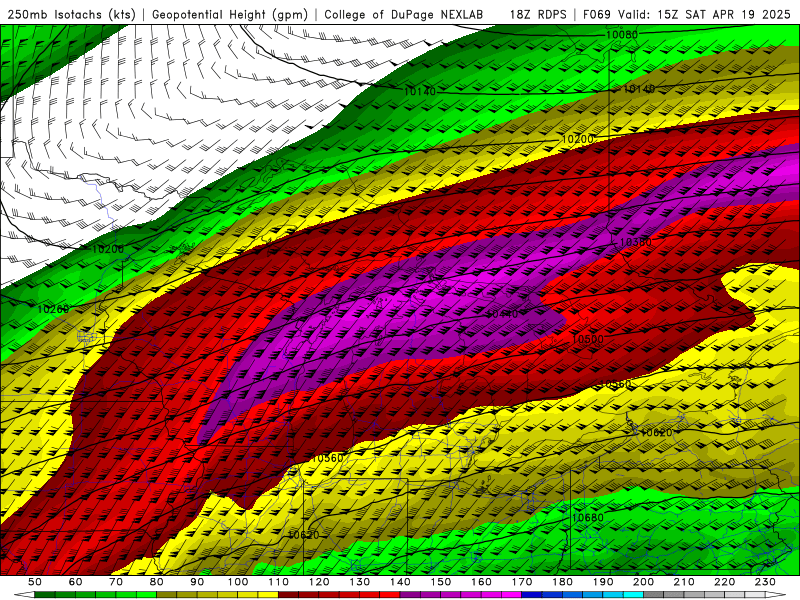Screen dimensions: 800x600
Task: Click the 100 knot legend label
Action: 238,582
